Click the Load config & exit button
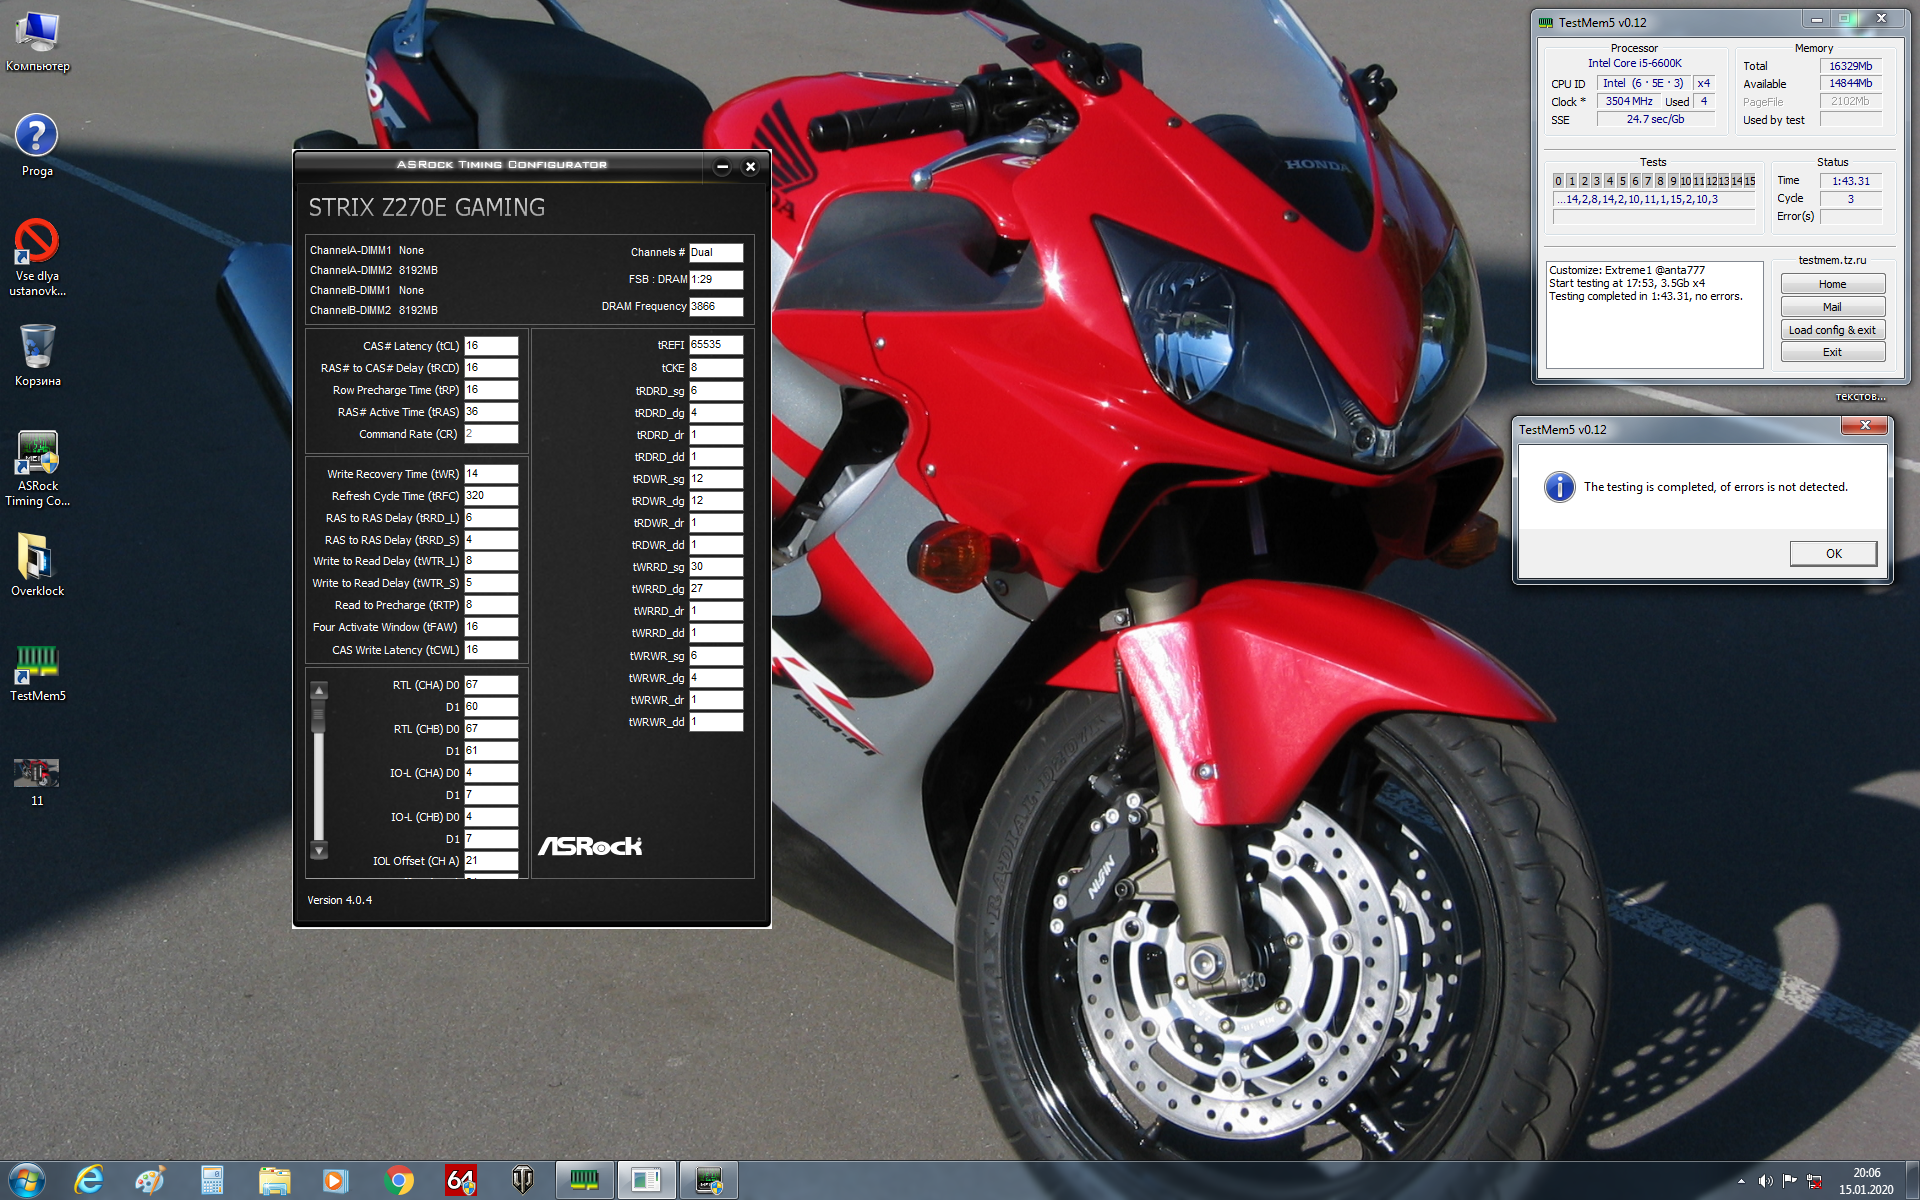This screenshot has width=1920, height=1200. click(1832, 330)
